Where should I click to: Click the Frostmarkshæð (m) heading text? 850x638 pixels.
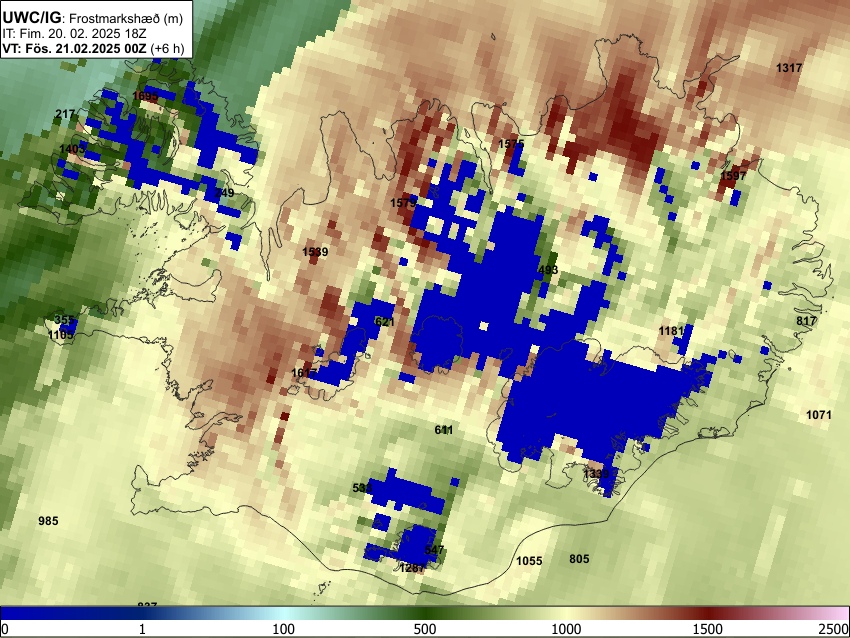point(126,19)
